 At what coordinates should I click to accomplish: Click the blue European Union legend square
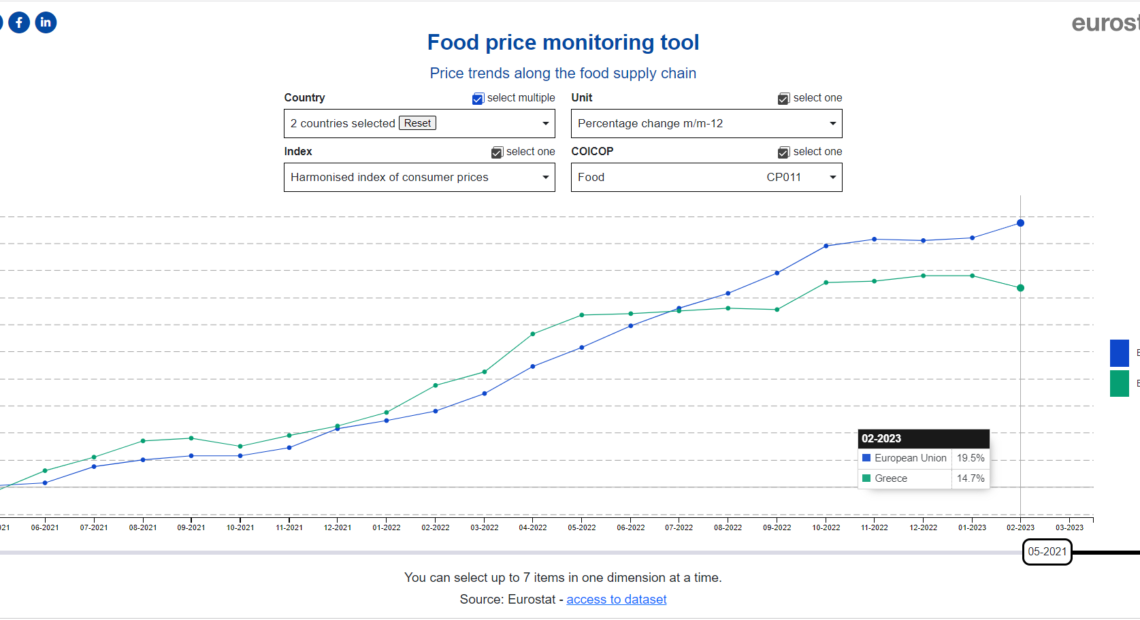tap(1119, 353)
